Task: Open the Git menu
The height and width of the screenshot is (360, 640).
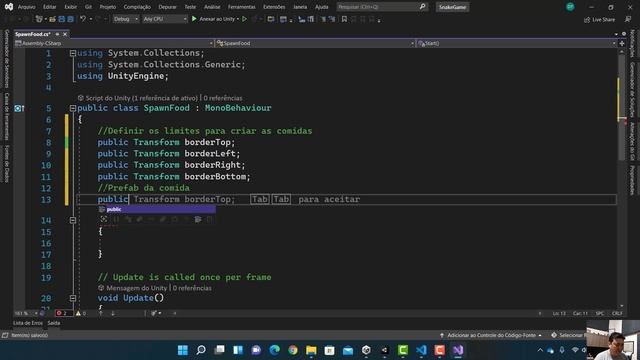Action: click(x=88, y=7)
